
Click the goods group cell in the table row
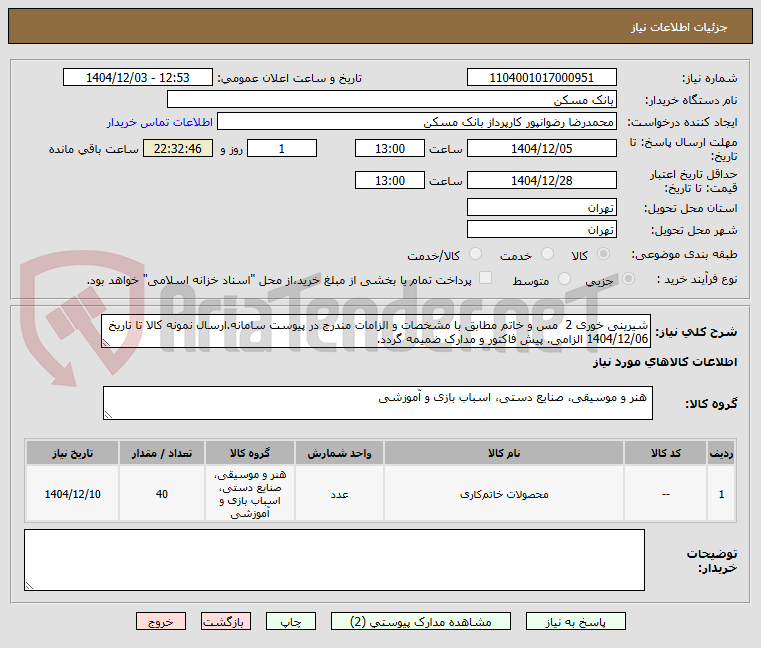pos(250,494)
